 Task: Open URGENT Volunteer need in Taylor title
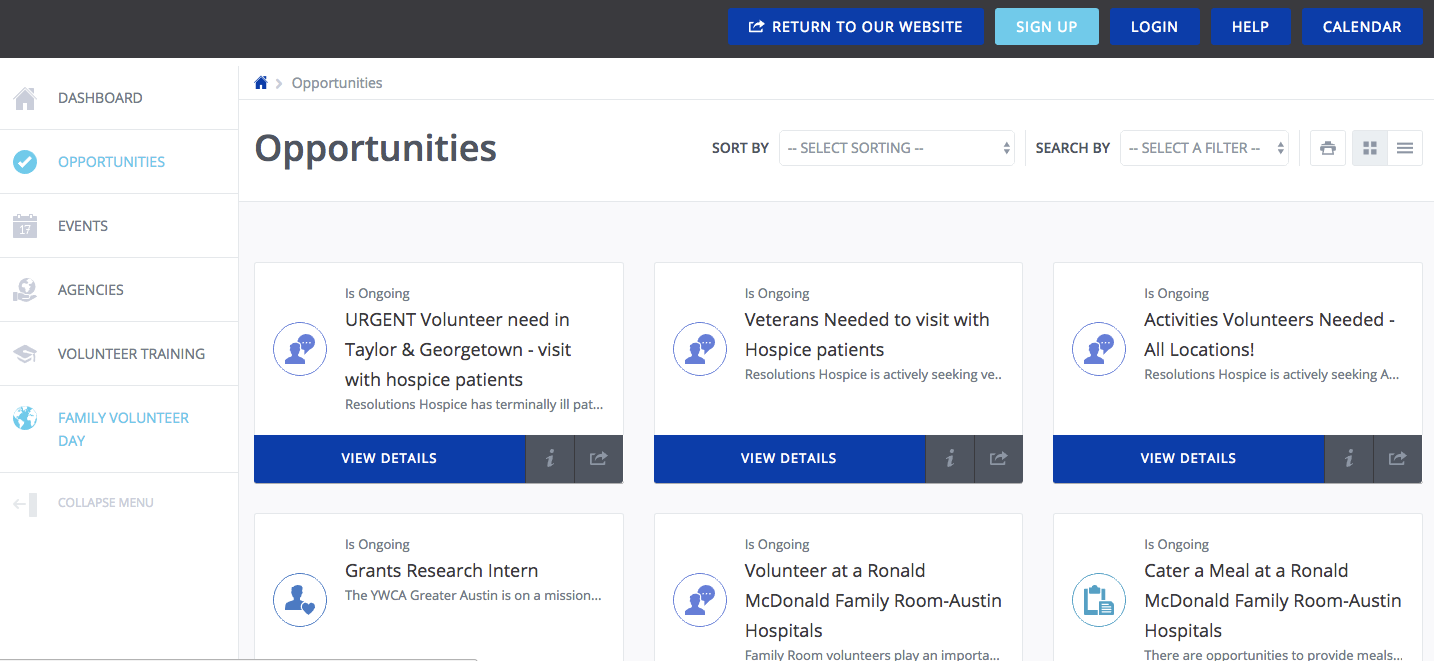458,350
